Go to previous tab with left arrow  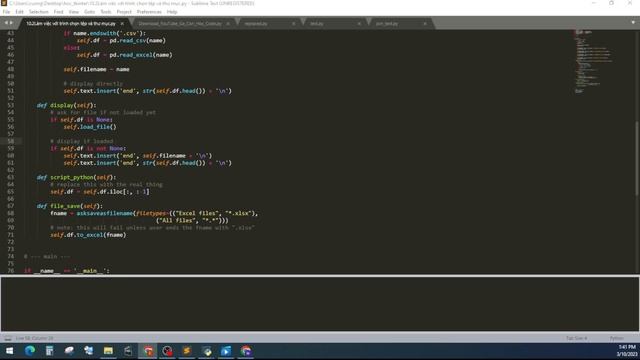tap(6, 23)
